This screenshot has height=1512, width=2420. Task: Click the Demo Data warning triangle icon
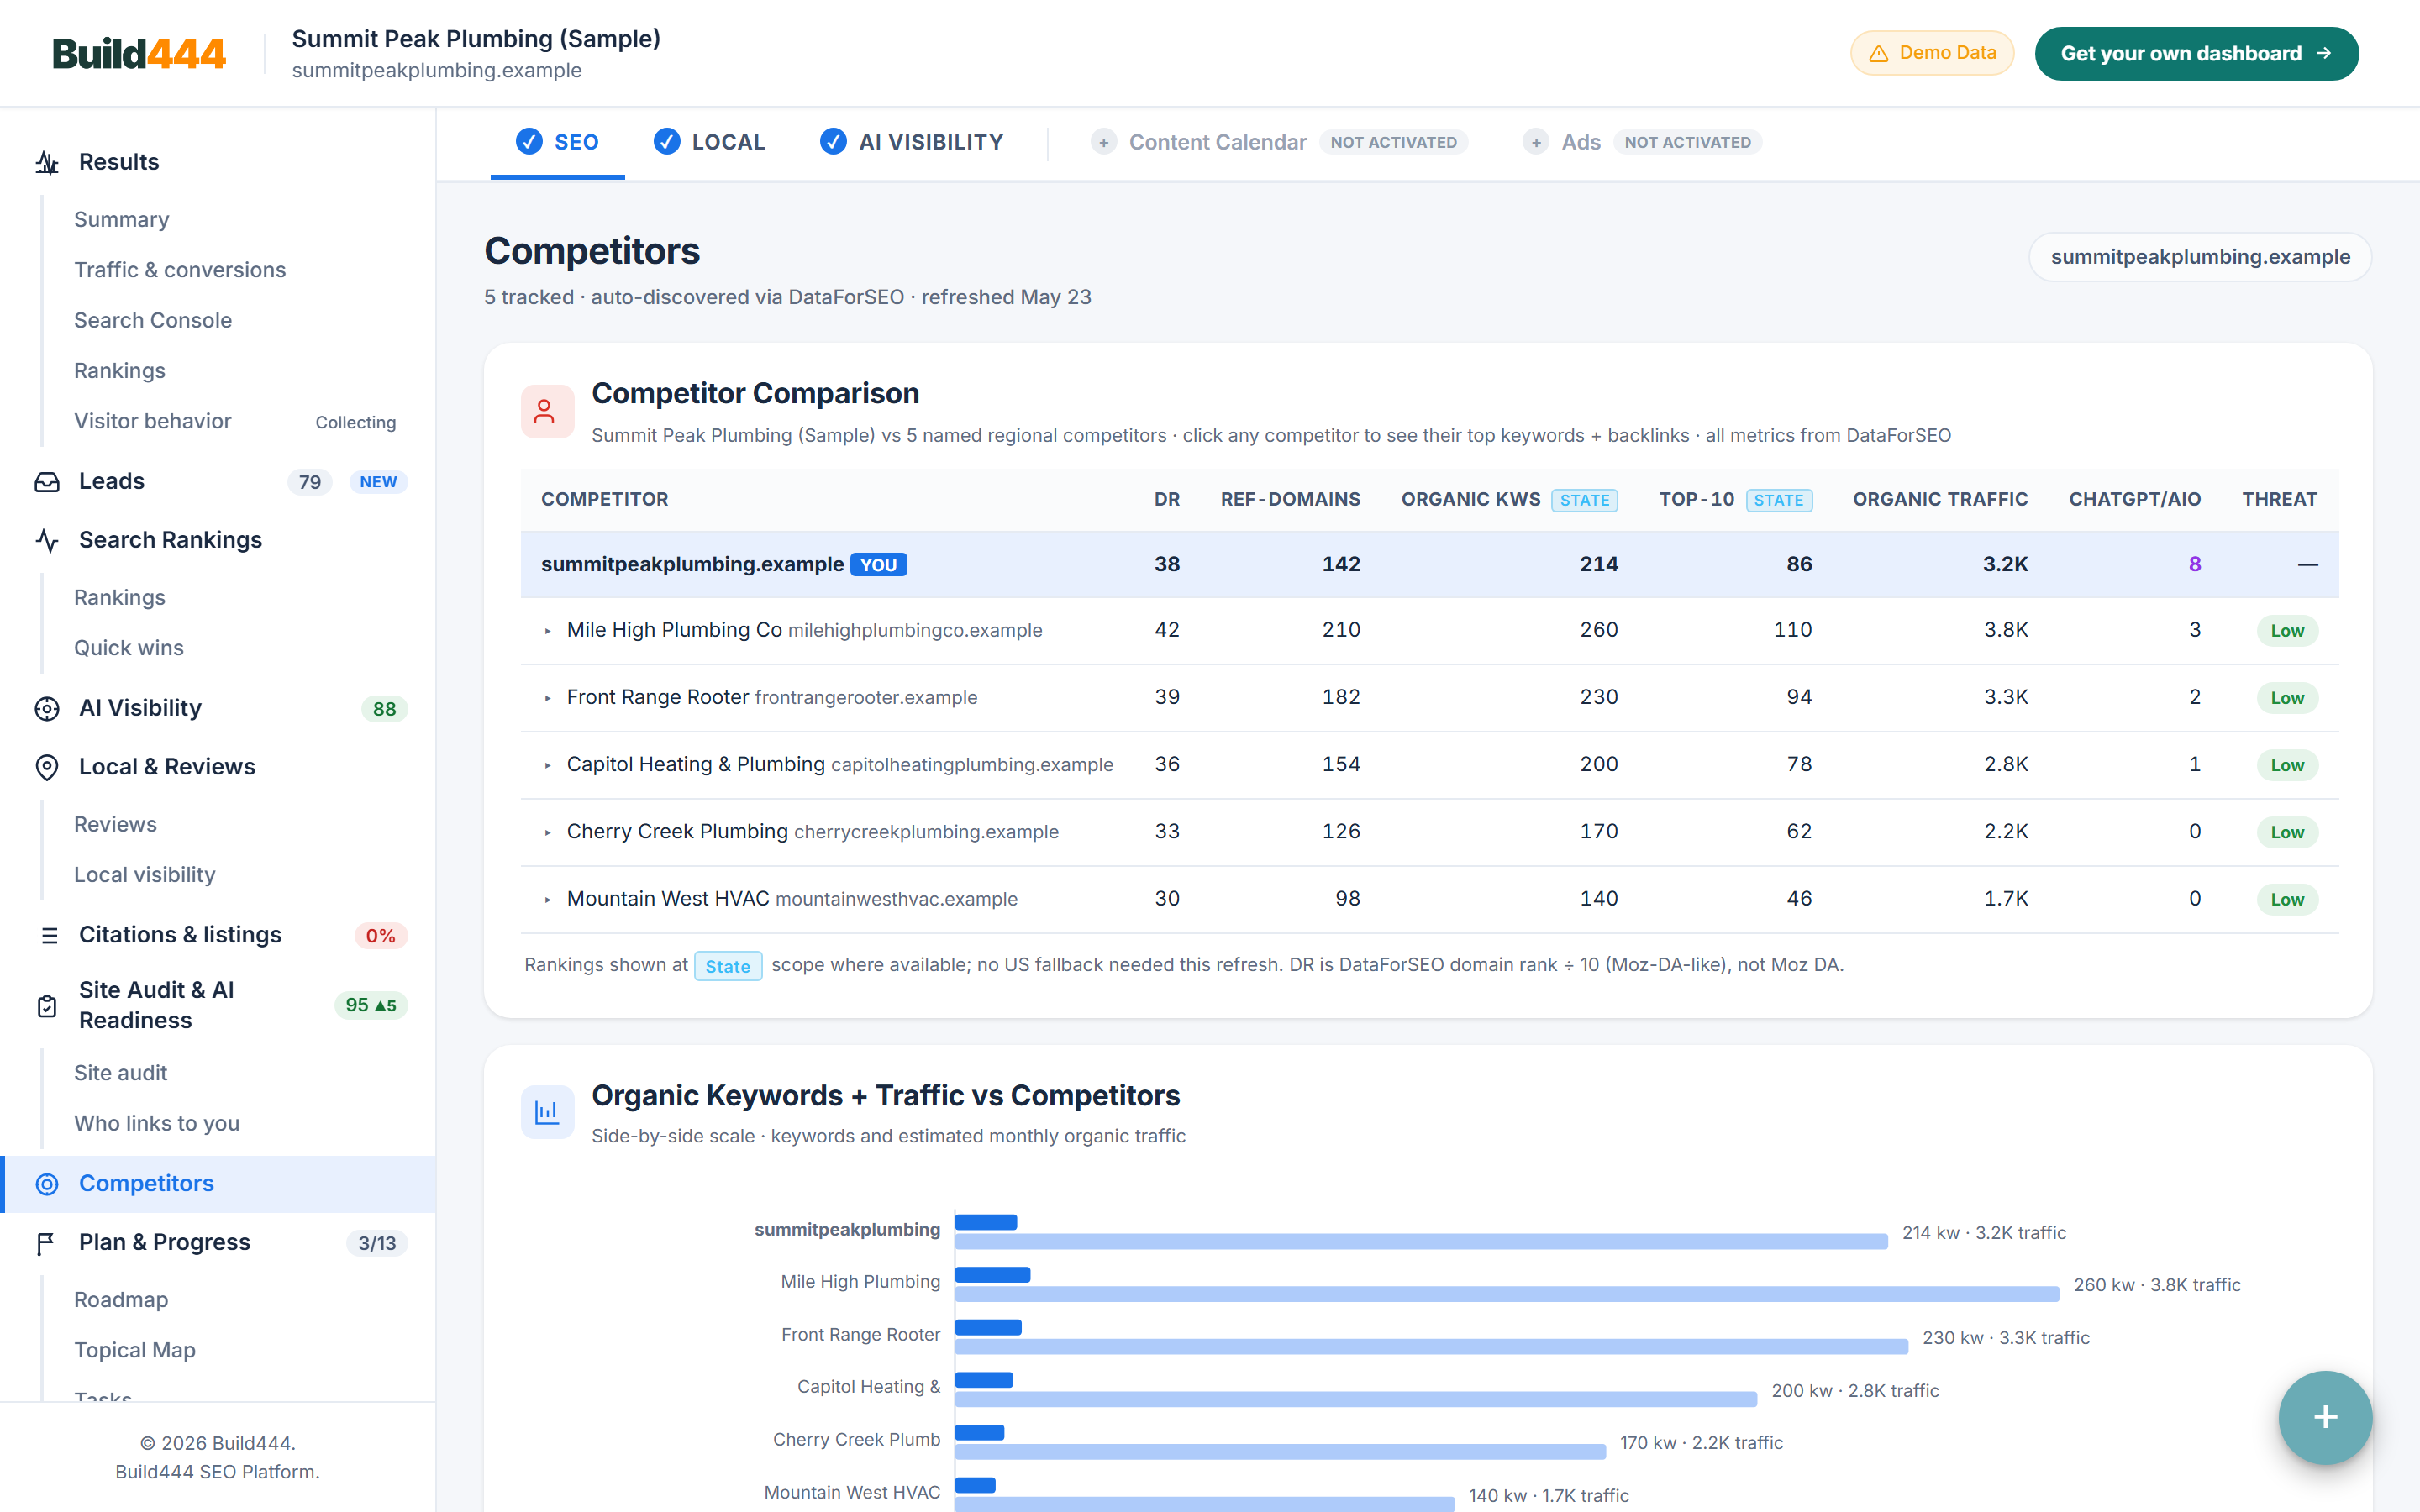click(x=1879, y=54)
